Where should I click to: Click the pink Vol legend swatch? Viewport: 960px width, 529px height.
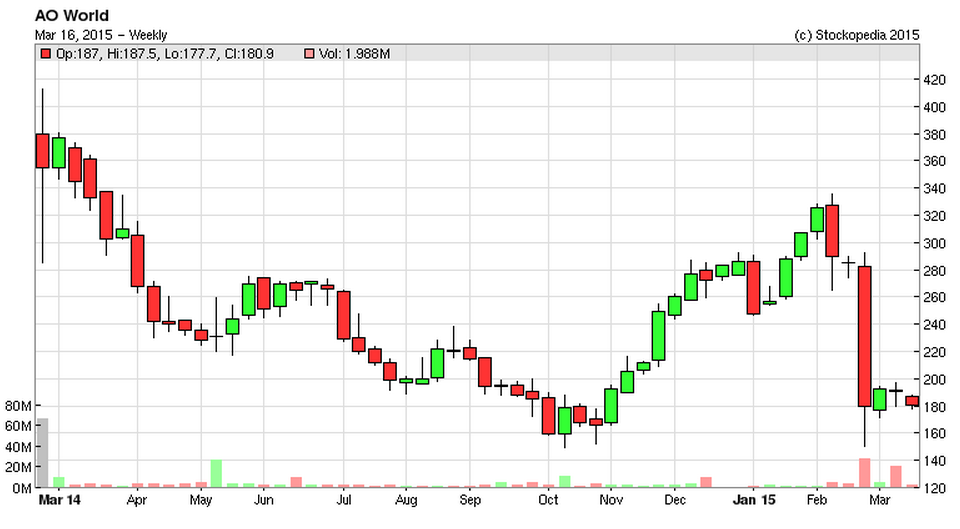pyautogui.click(x=309, y=54)
